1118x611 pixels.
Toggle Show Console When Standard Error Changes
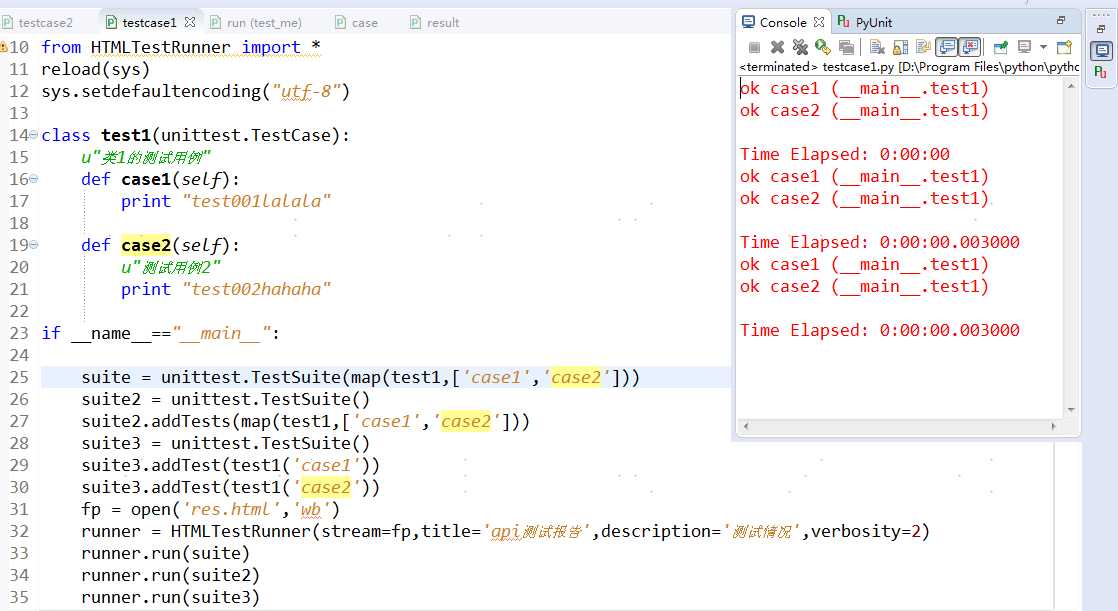pyautogui.click(x=970, y=47)
